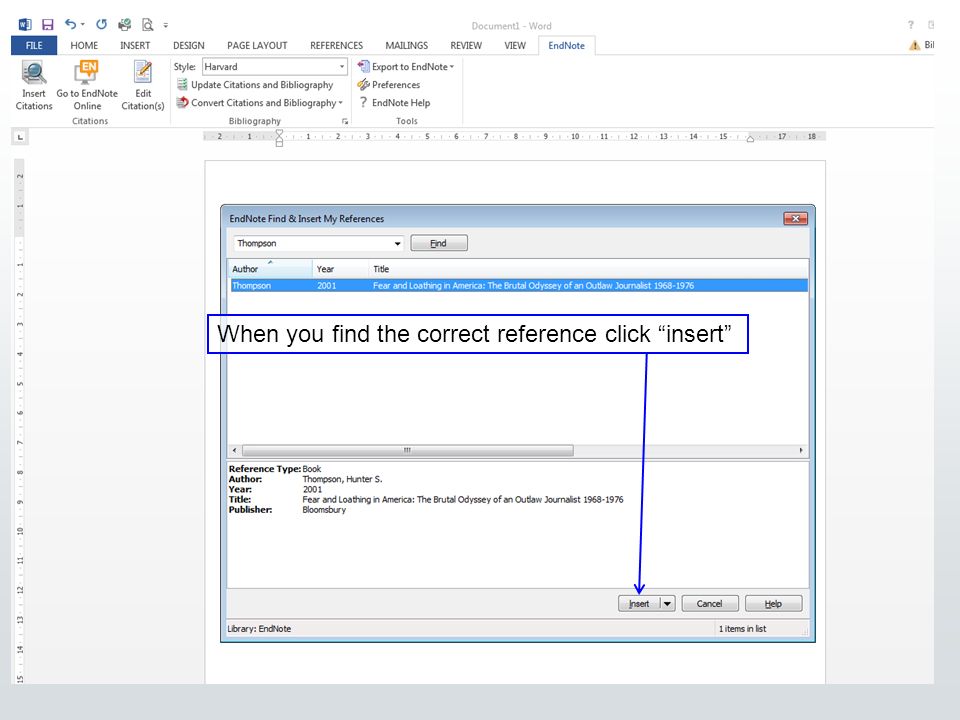Click Update Citations and Bibliography

tap(255, 84)
